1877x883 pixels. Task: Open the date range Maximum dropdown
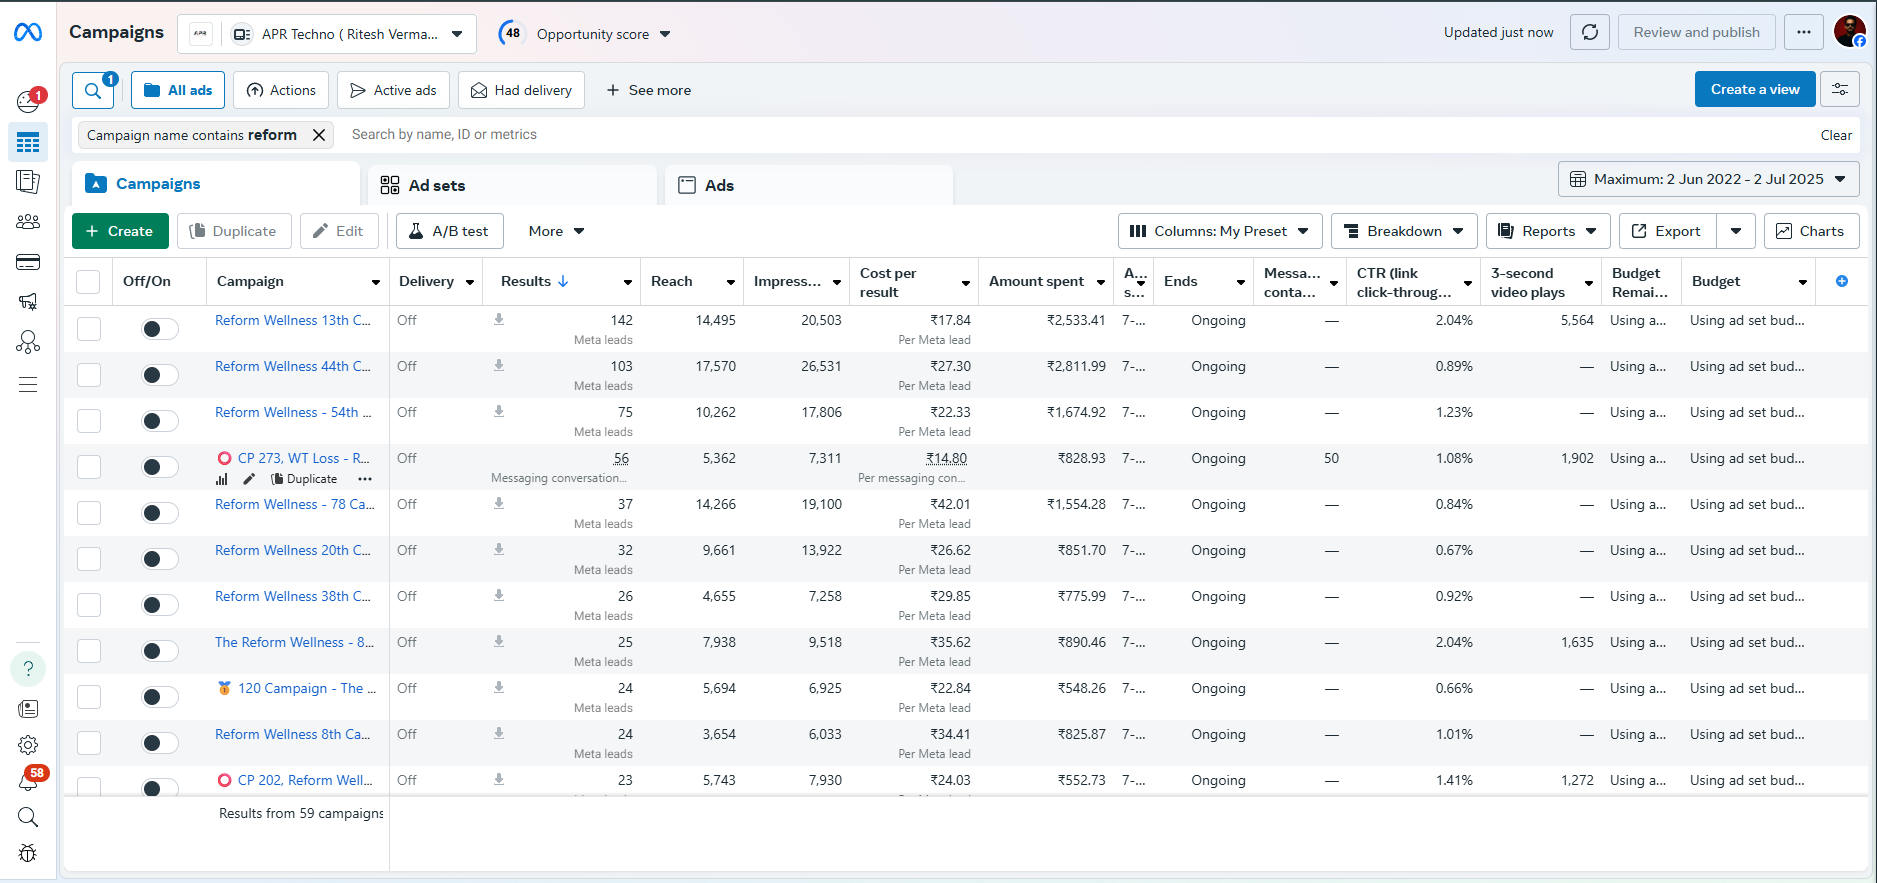pos(1708,179)
